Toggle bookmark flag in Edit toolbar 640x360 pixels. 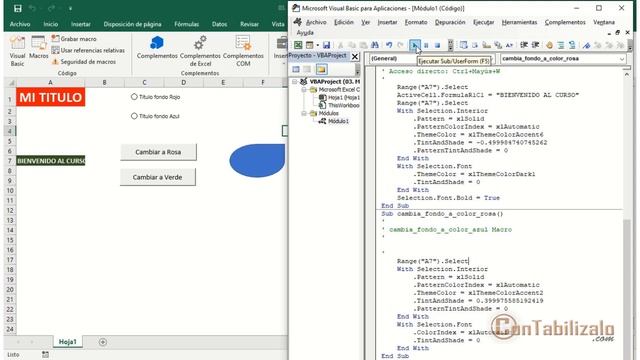587,45
